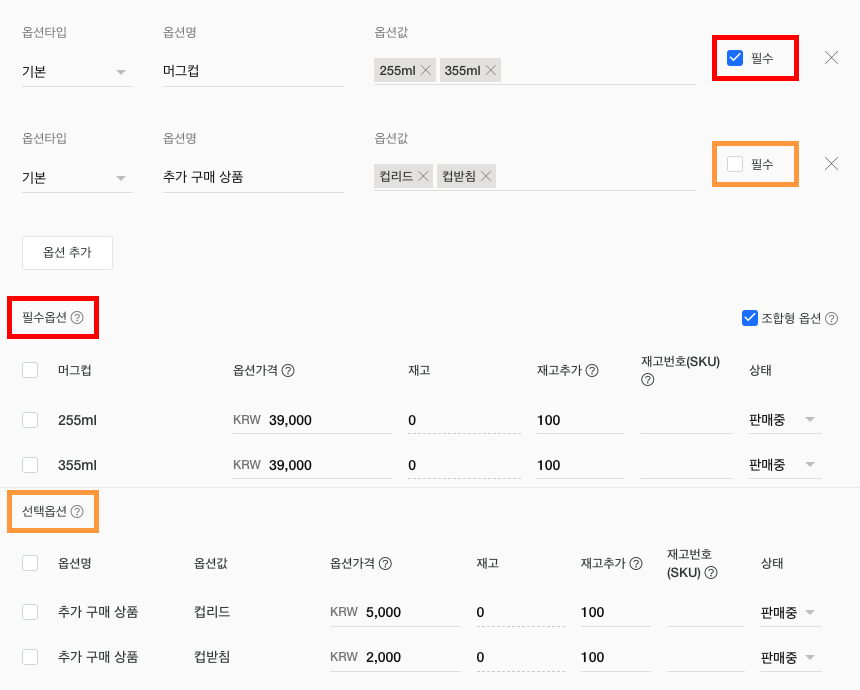Remove the 355ml option value tag
The image size is (860, 690).
coord(490,70)
